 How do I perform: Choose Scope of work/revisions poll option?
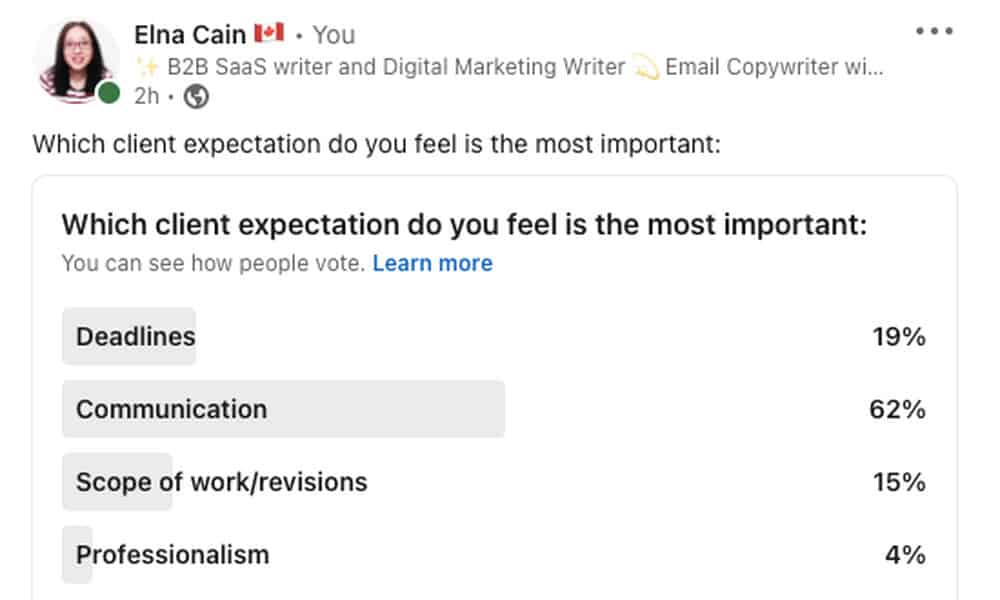pyautogui.click(x=221, y=482)
